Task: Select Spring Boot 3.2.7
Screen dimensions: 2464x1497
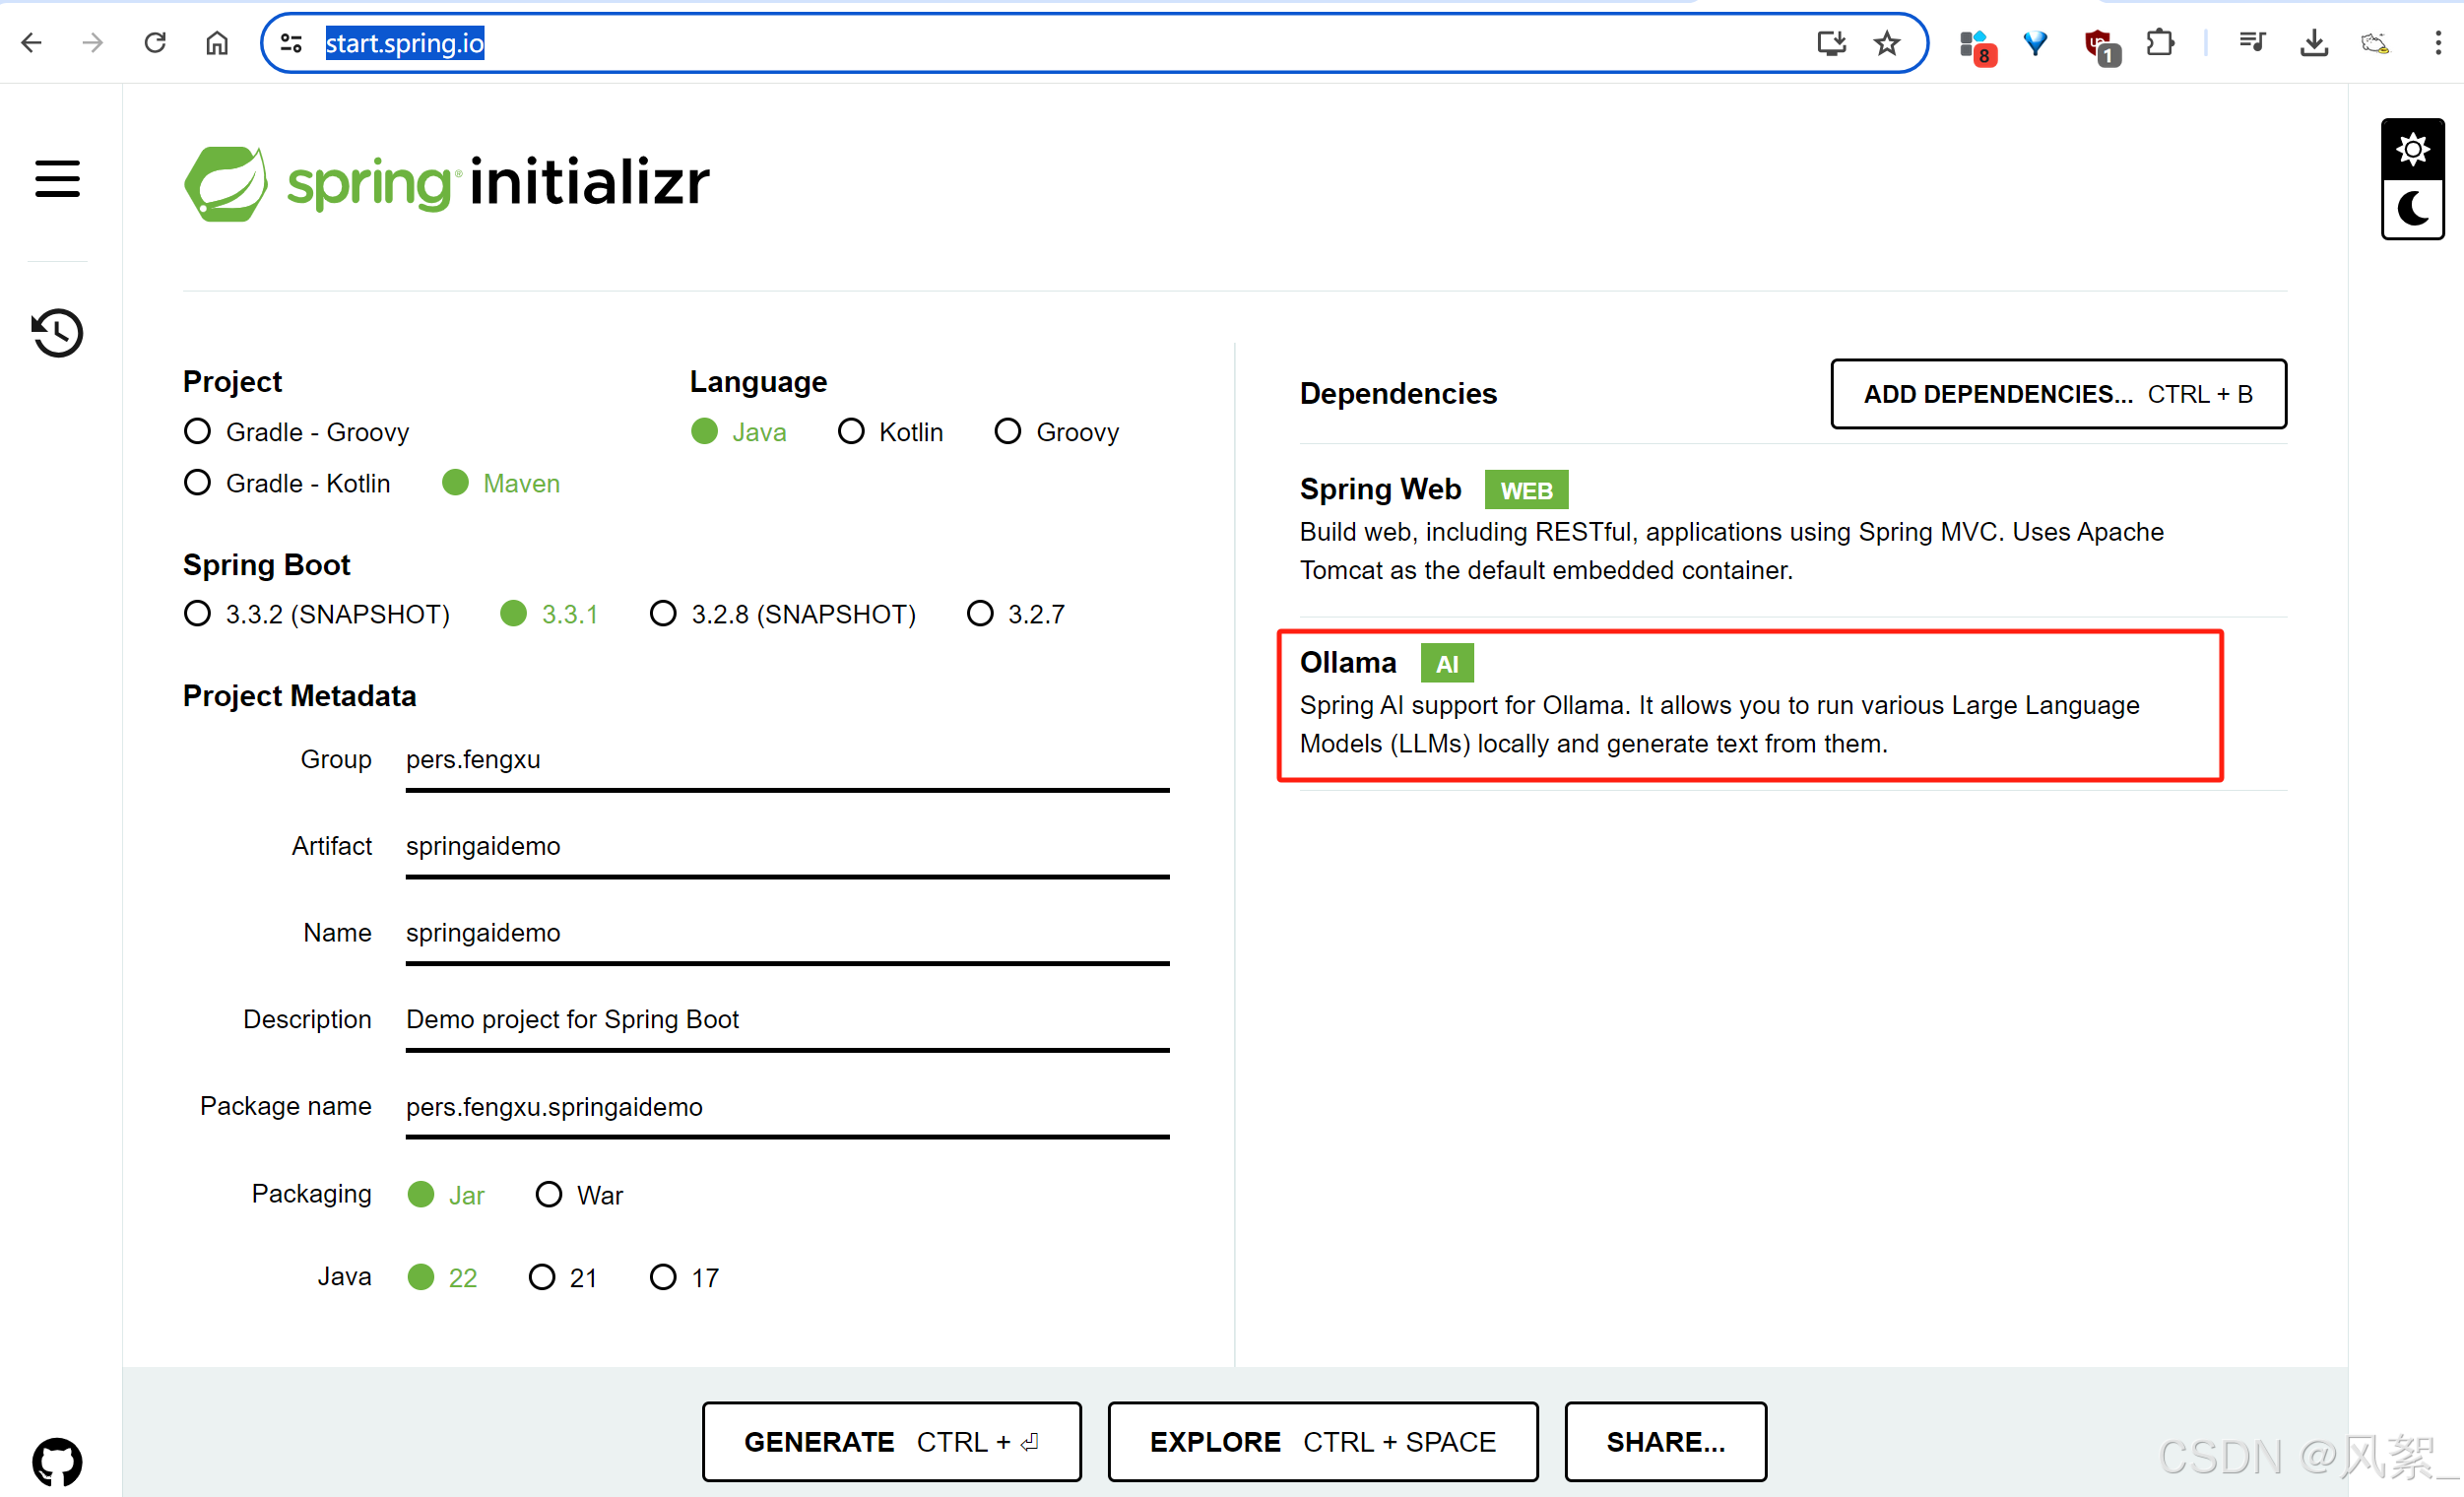Action: 1016,614
